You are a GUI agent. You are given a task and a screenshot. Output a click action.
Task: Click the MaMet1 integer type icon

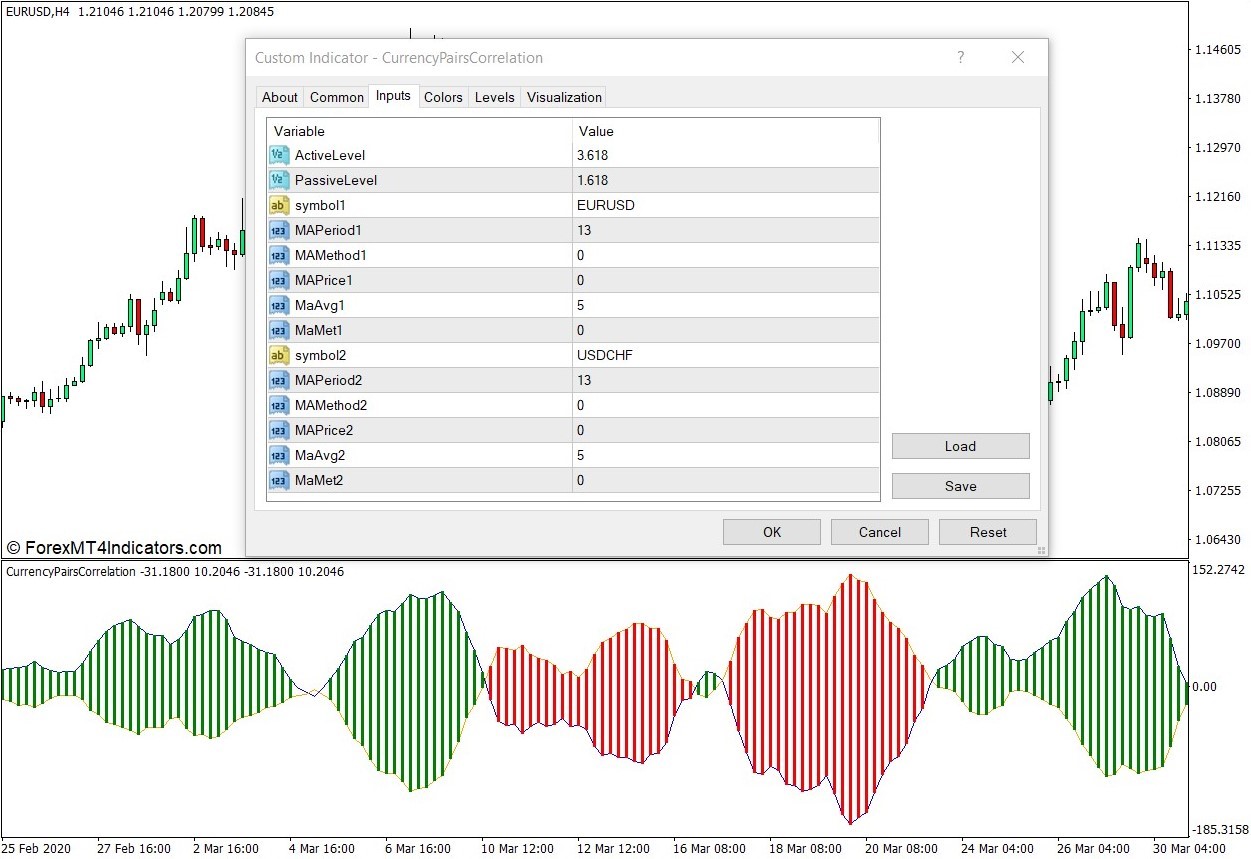pyautogui.click(x=279, y=330)
